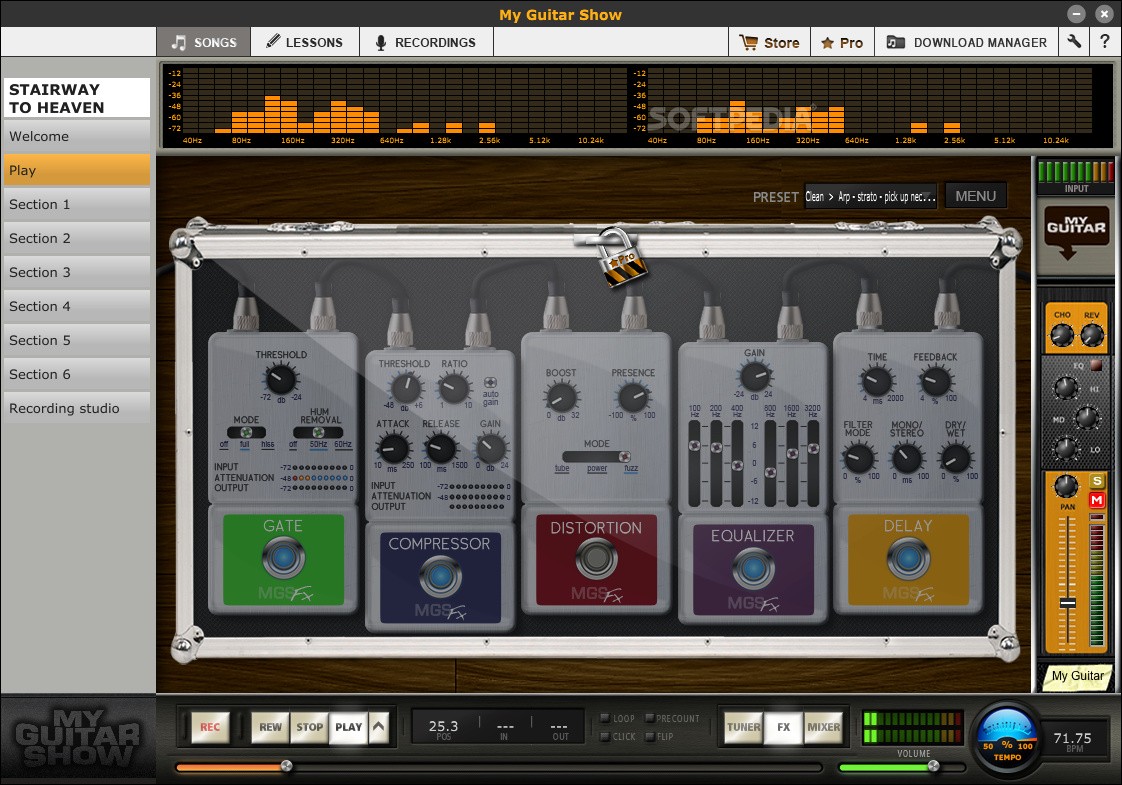The image size is (1122, 785).
Task: Open the Pro tab
Action: click(x=842, y=42)
